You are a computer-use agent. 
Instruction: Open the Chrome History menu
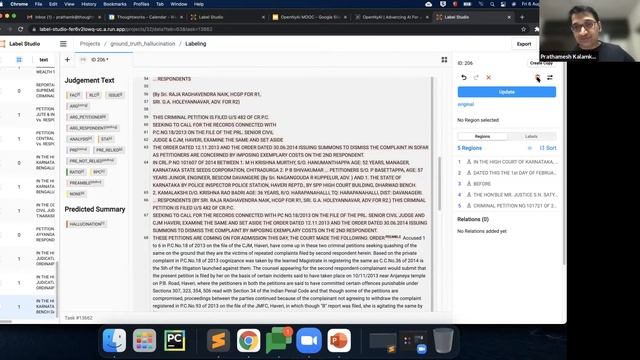point(89,4)
